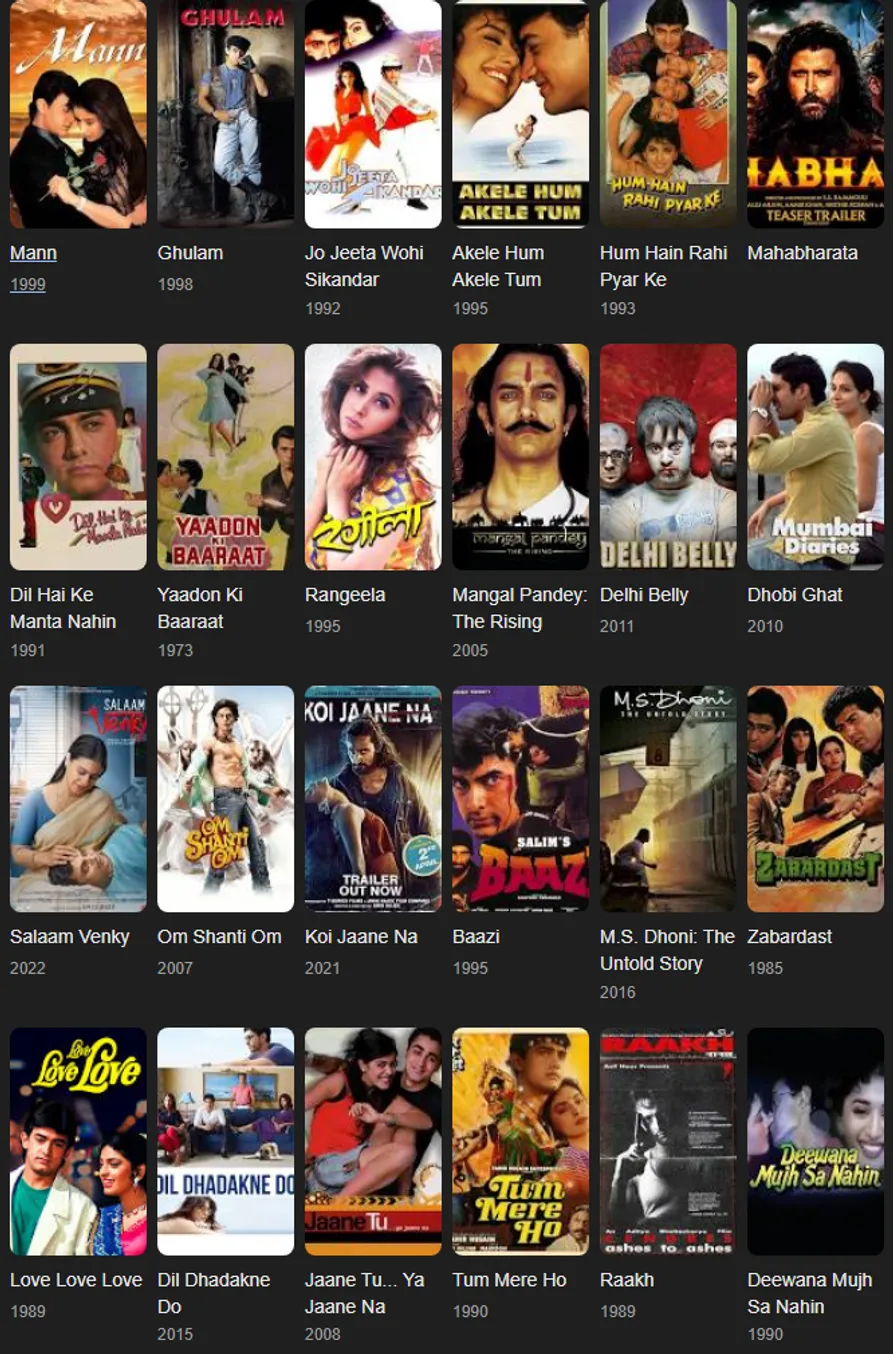Click the Mangal Pandey: The Rising title

[520, 608]
